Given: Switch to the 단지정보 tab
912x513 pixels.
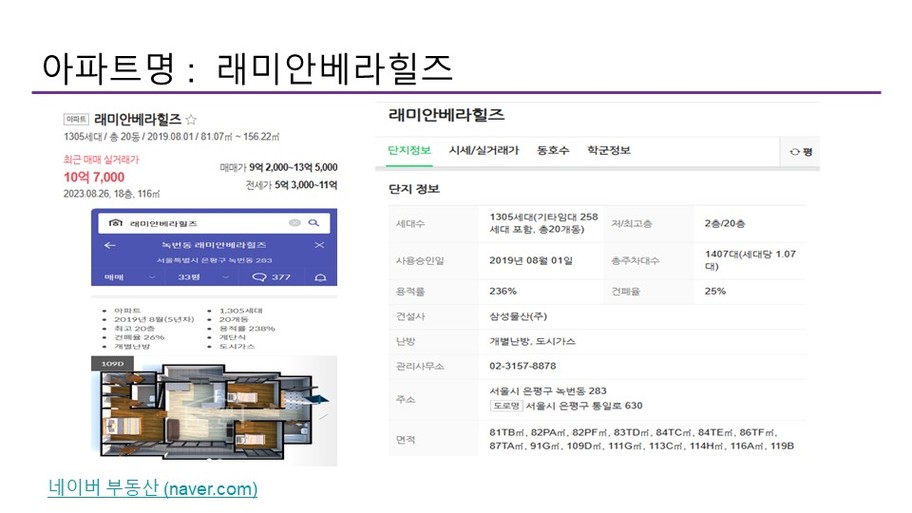Looking at the screenshot, I should coord(409,151).
